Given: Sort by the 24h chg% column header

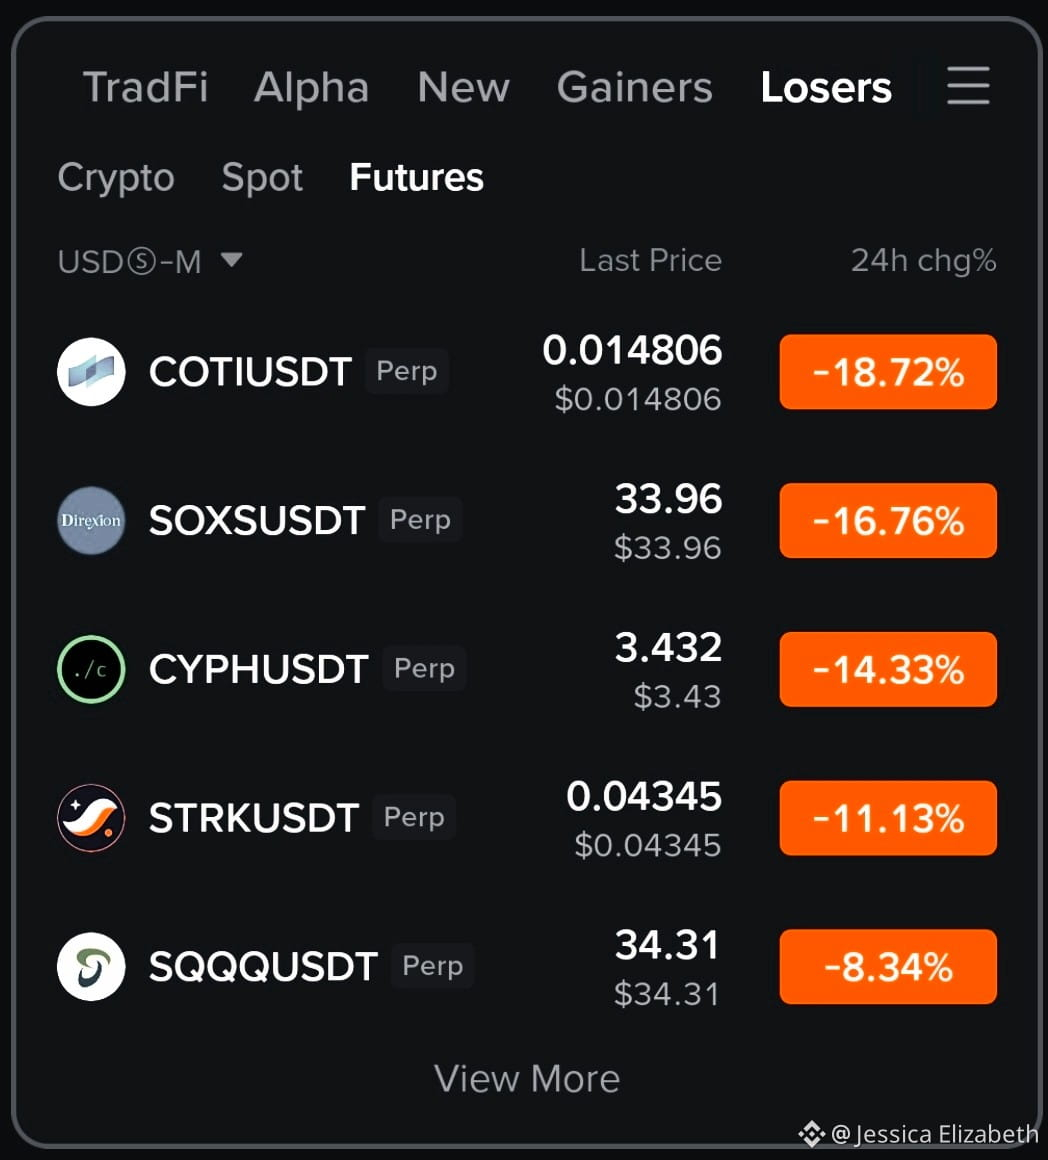Looking at the screenshot, I should click(x=923, y=260).
